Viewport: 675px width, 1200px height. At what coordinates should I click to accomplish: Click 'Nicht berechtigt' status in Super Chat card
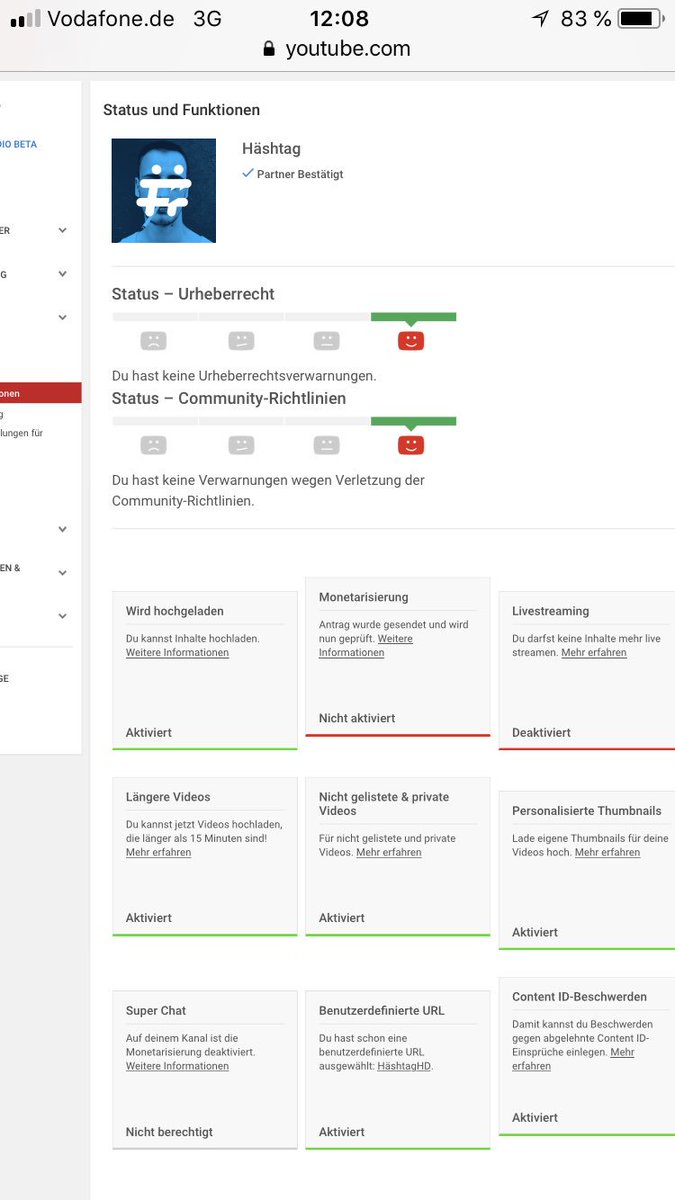coord(169,1132)
